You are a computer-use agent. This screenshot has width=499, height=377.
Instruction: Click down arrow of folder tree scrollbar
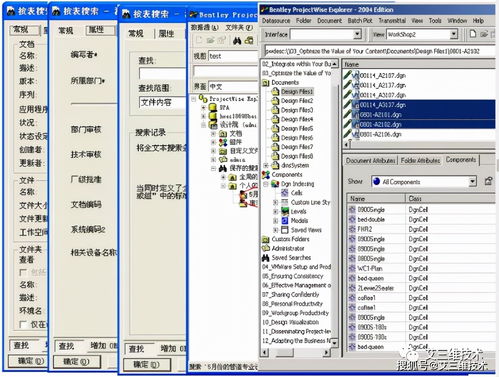pyautogui.click(x=334, y=342)
